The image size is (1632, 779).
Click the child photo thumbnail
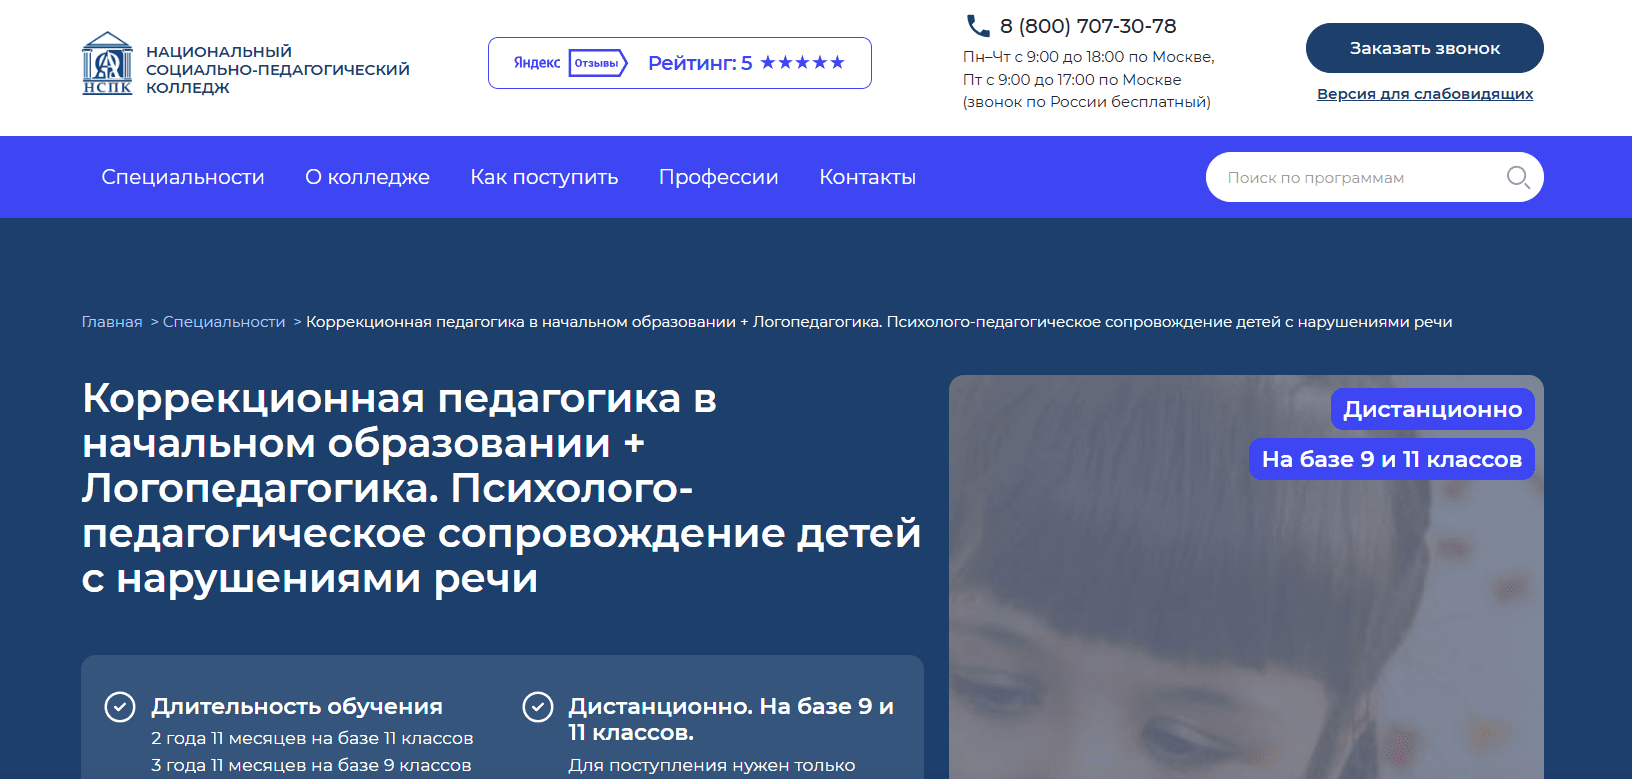[x=1246, y=577]
